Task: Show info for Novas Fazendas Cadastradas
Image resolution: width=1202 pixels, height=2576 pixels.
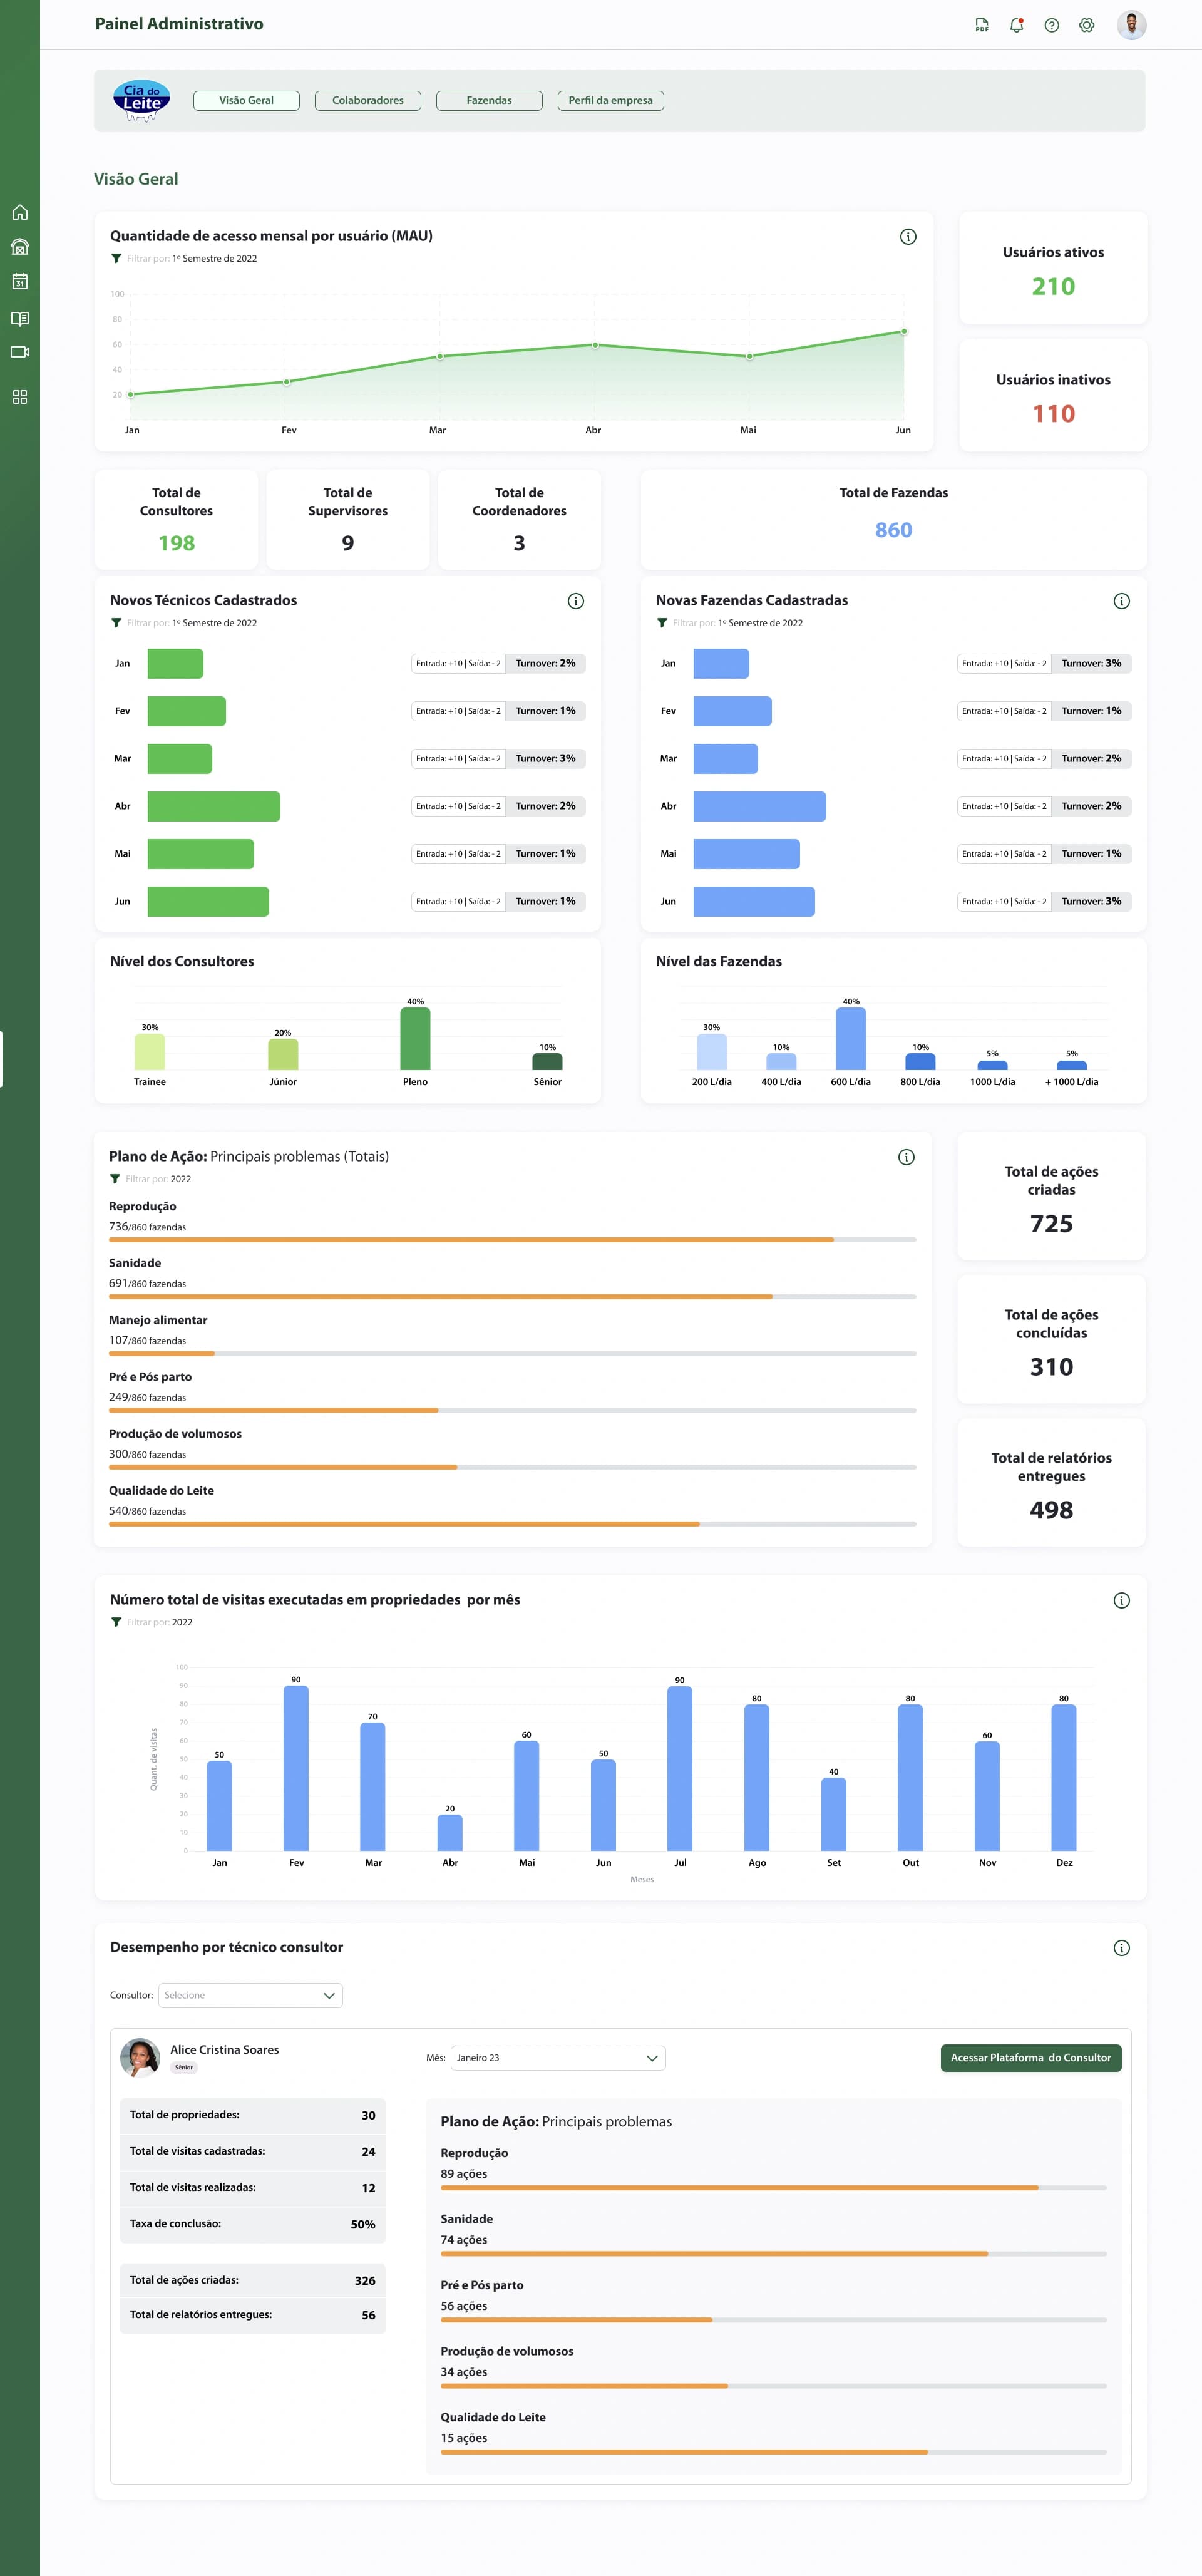Action: (1121, 601)
